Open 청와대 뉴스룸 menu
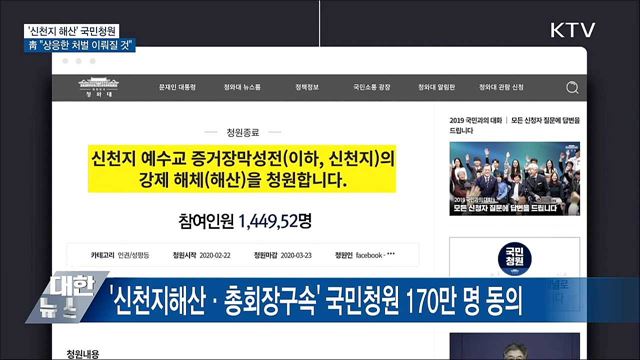The image size is (640, 360). 242,87
